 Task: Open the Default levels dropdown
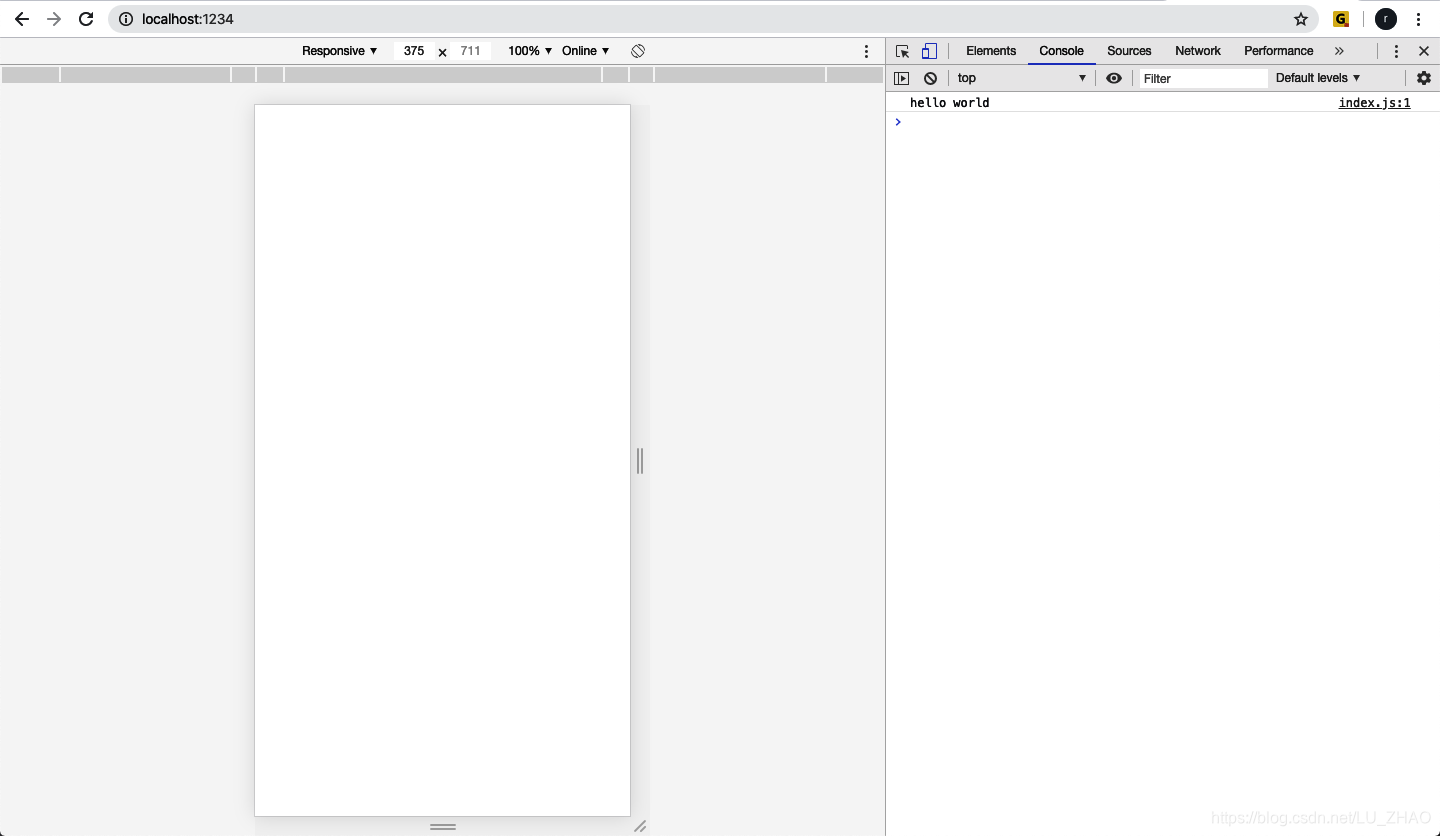click(x=1318, y=78)
